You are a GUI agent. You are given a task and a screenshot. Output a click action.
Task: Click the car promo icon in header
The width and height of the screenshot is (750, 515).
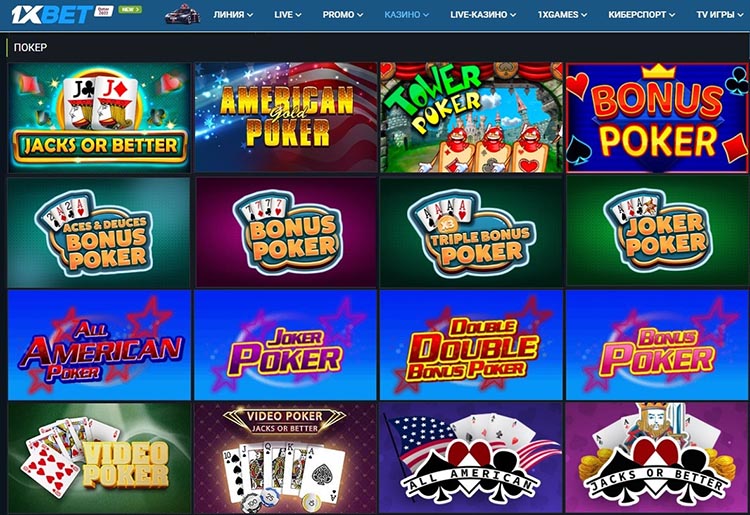[183, 14]
